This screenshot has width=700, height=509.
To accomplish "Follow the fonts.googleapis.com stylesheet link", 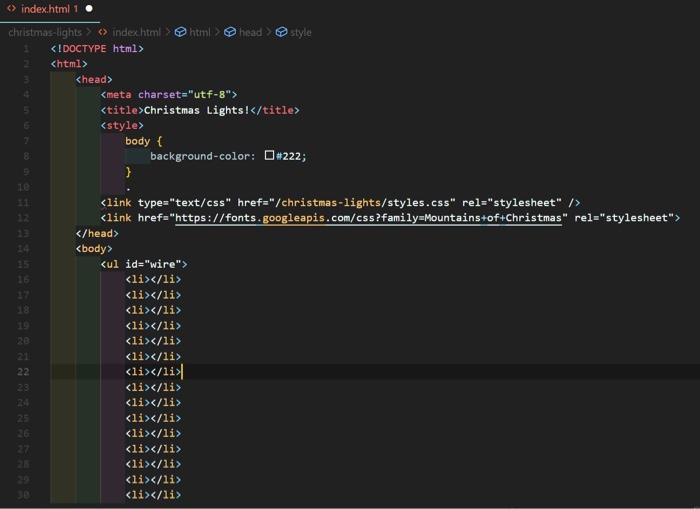I will click(368, 218).
